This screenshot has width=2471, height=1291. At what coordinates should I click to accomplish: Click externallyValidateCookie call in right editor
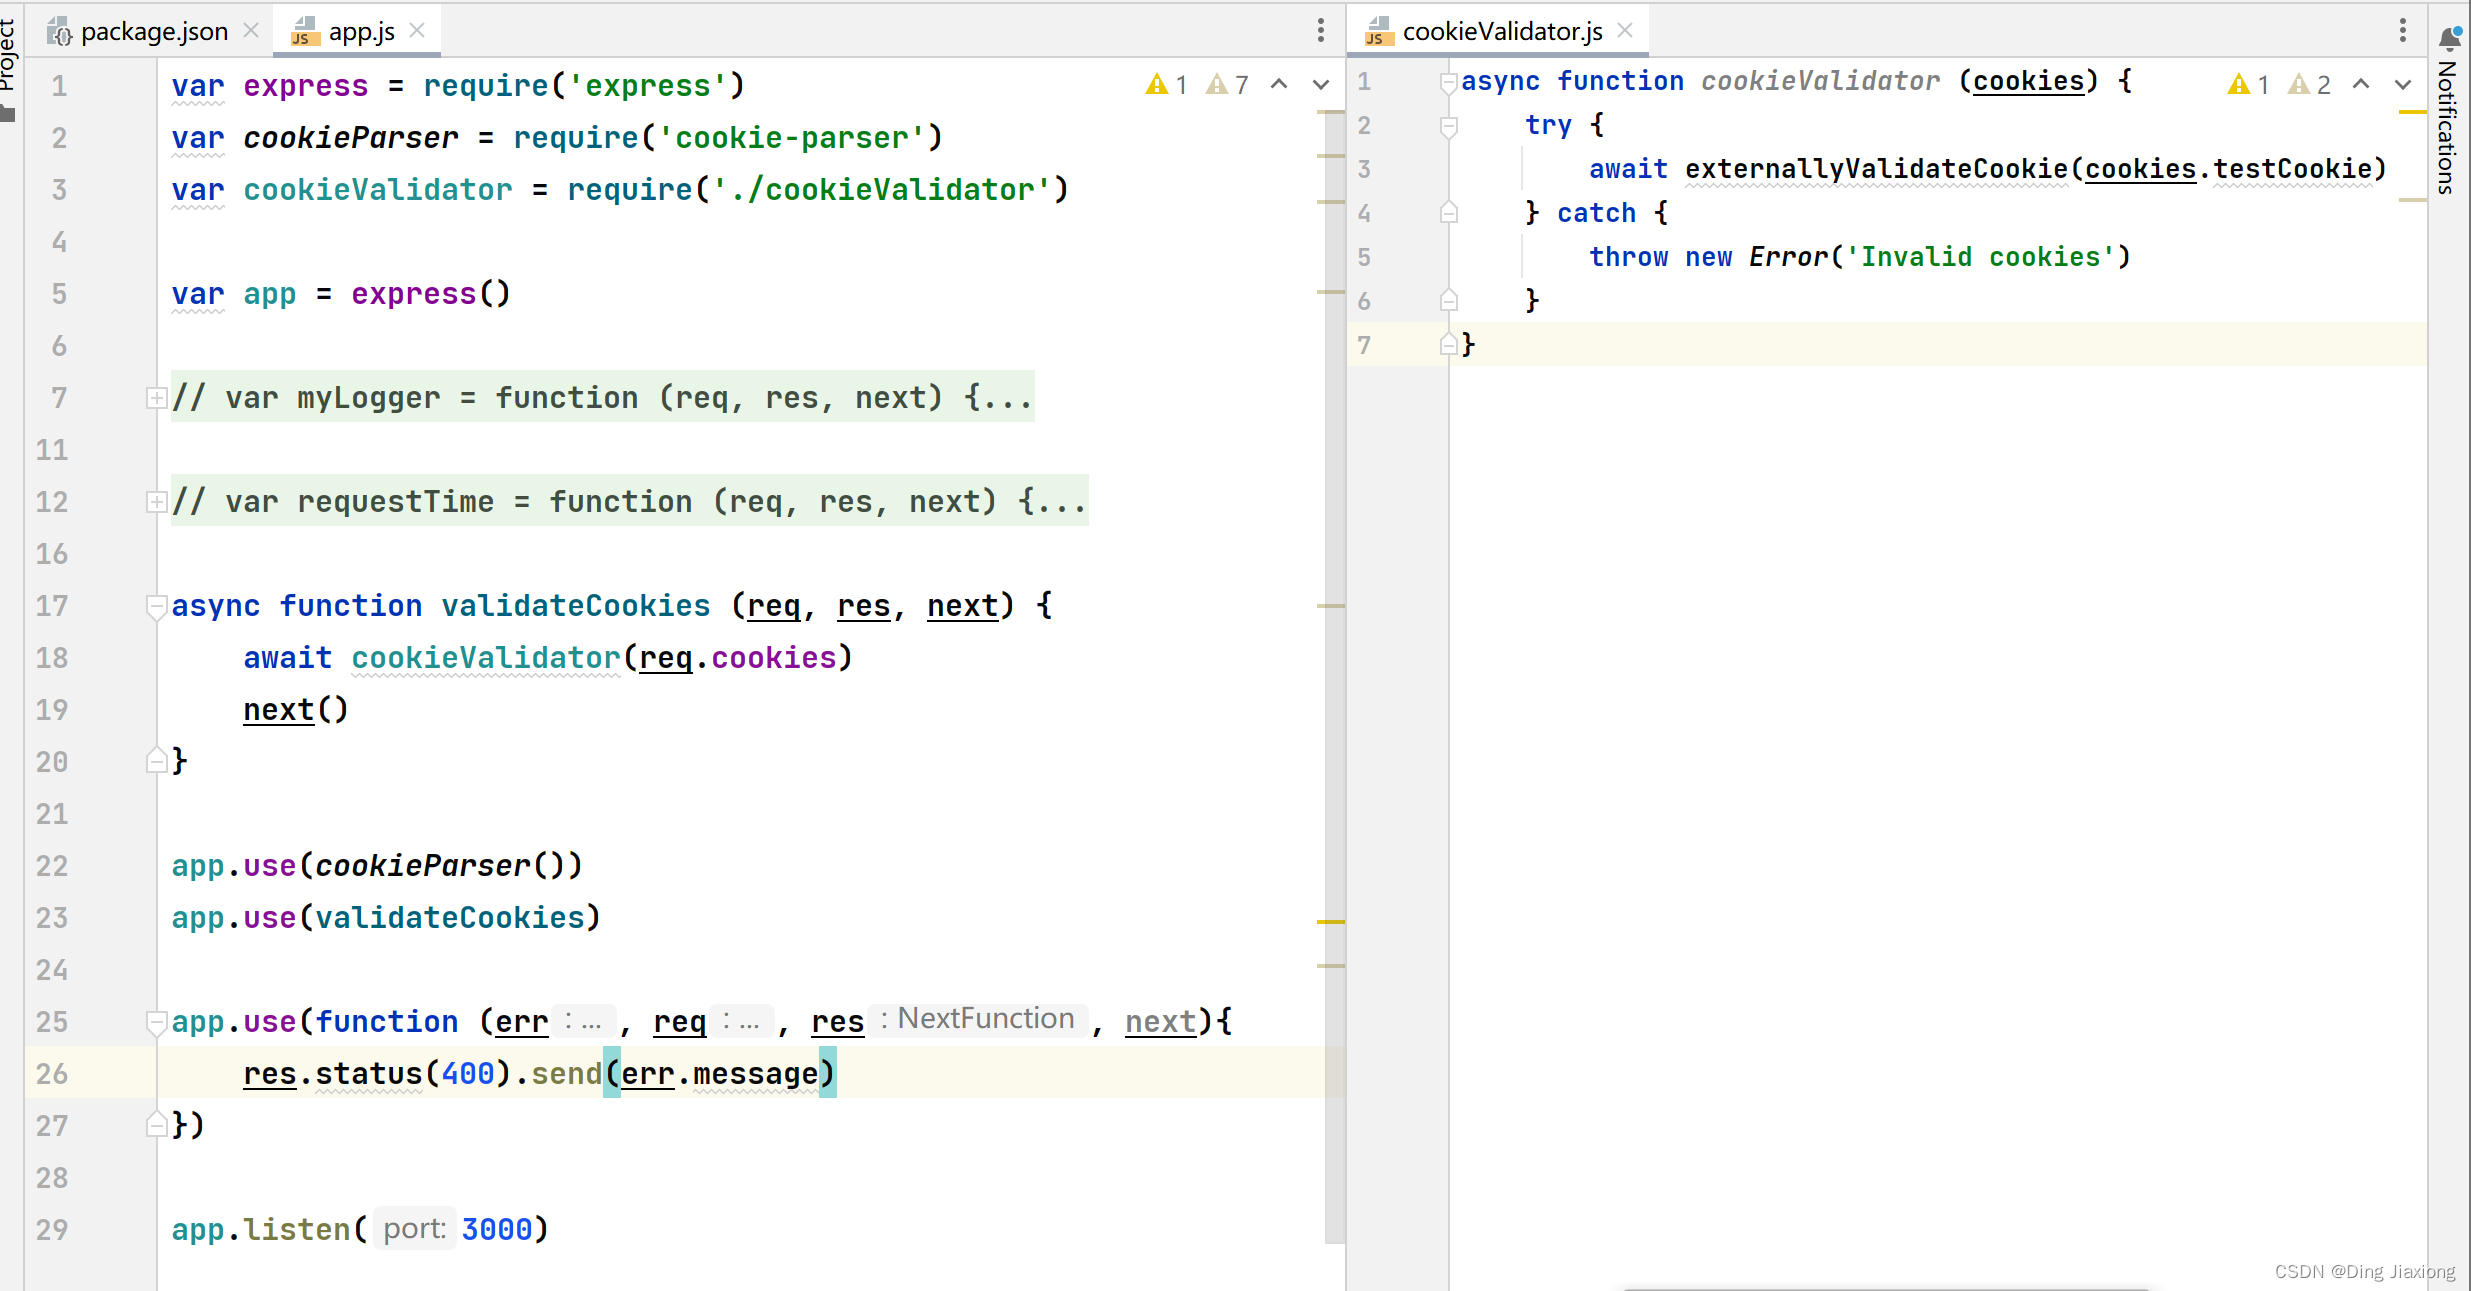pos(1876,169)
